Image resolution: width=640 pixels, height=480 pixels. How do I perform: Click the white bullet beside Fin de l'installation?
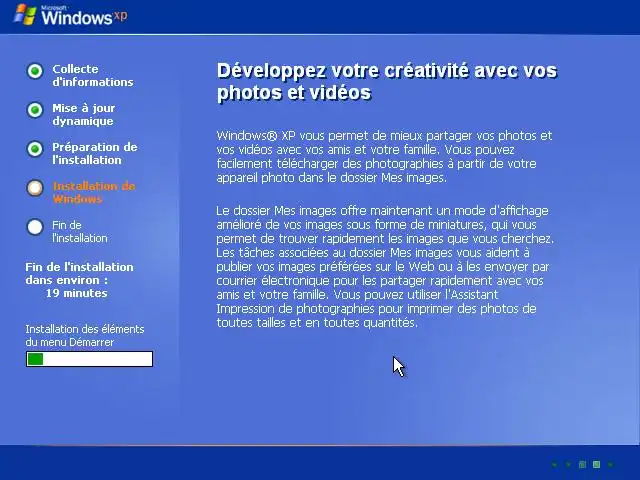(x=35, y=227)
